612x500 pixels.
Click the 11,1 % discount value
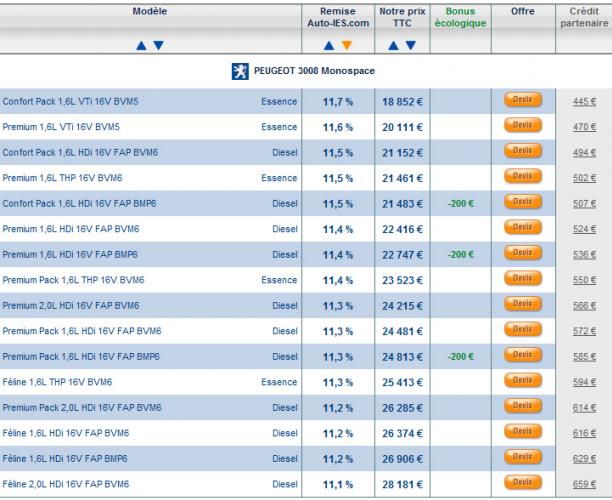(x=338, y=485)
